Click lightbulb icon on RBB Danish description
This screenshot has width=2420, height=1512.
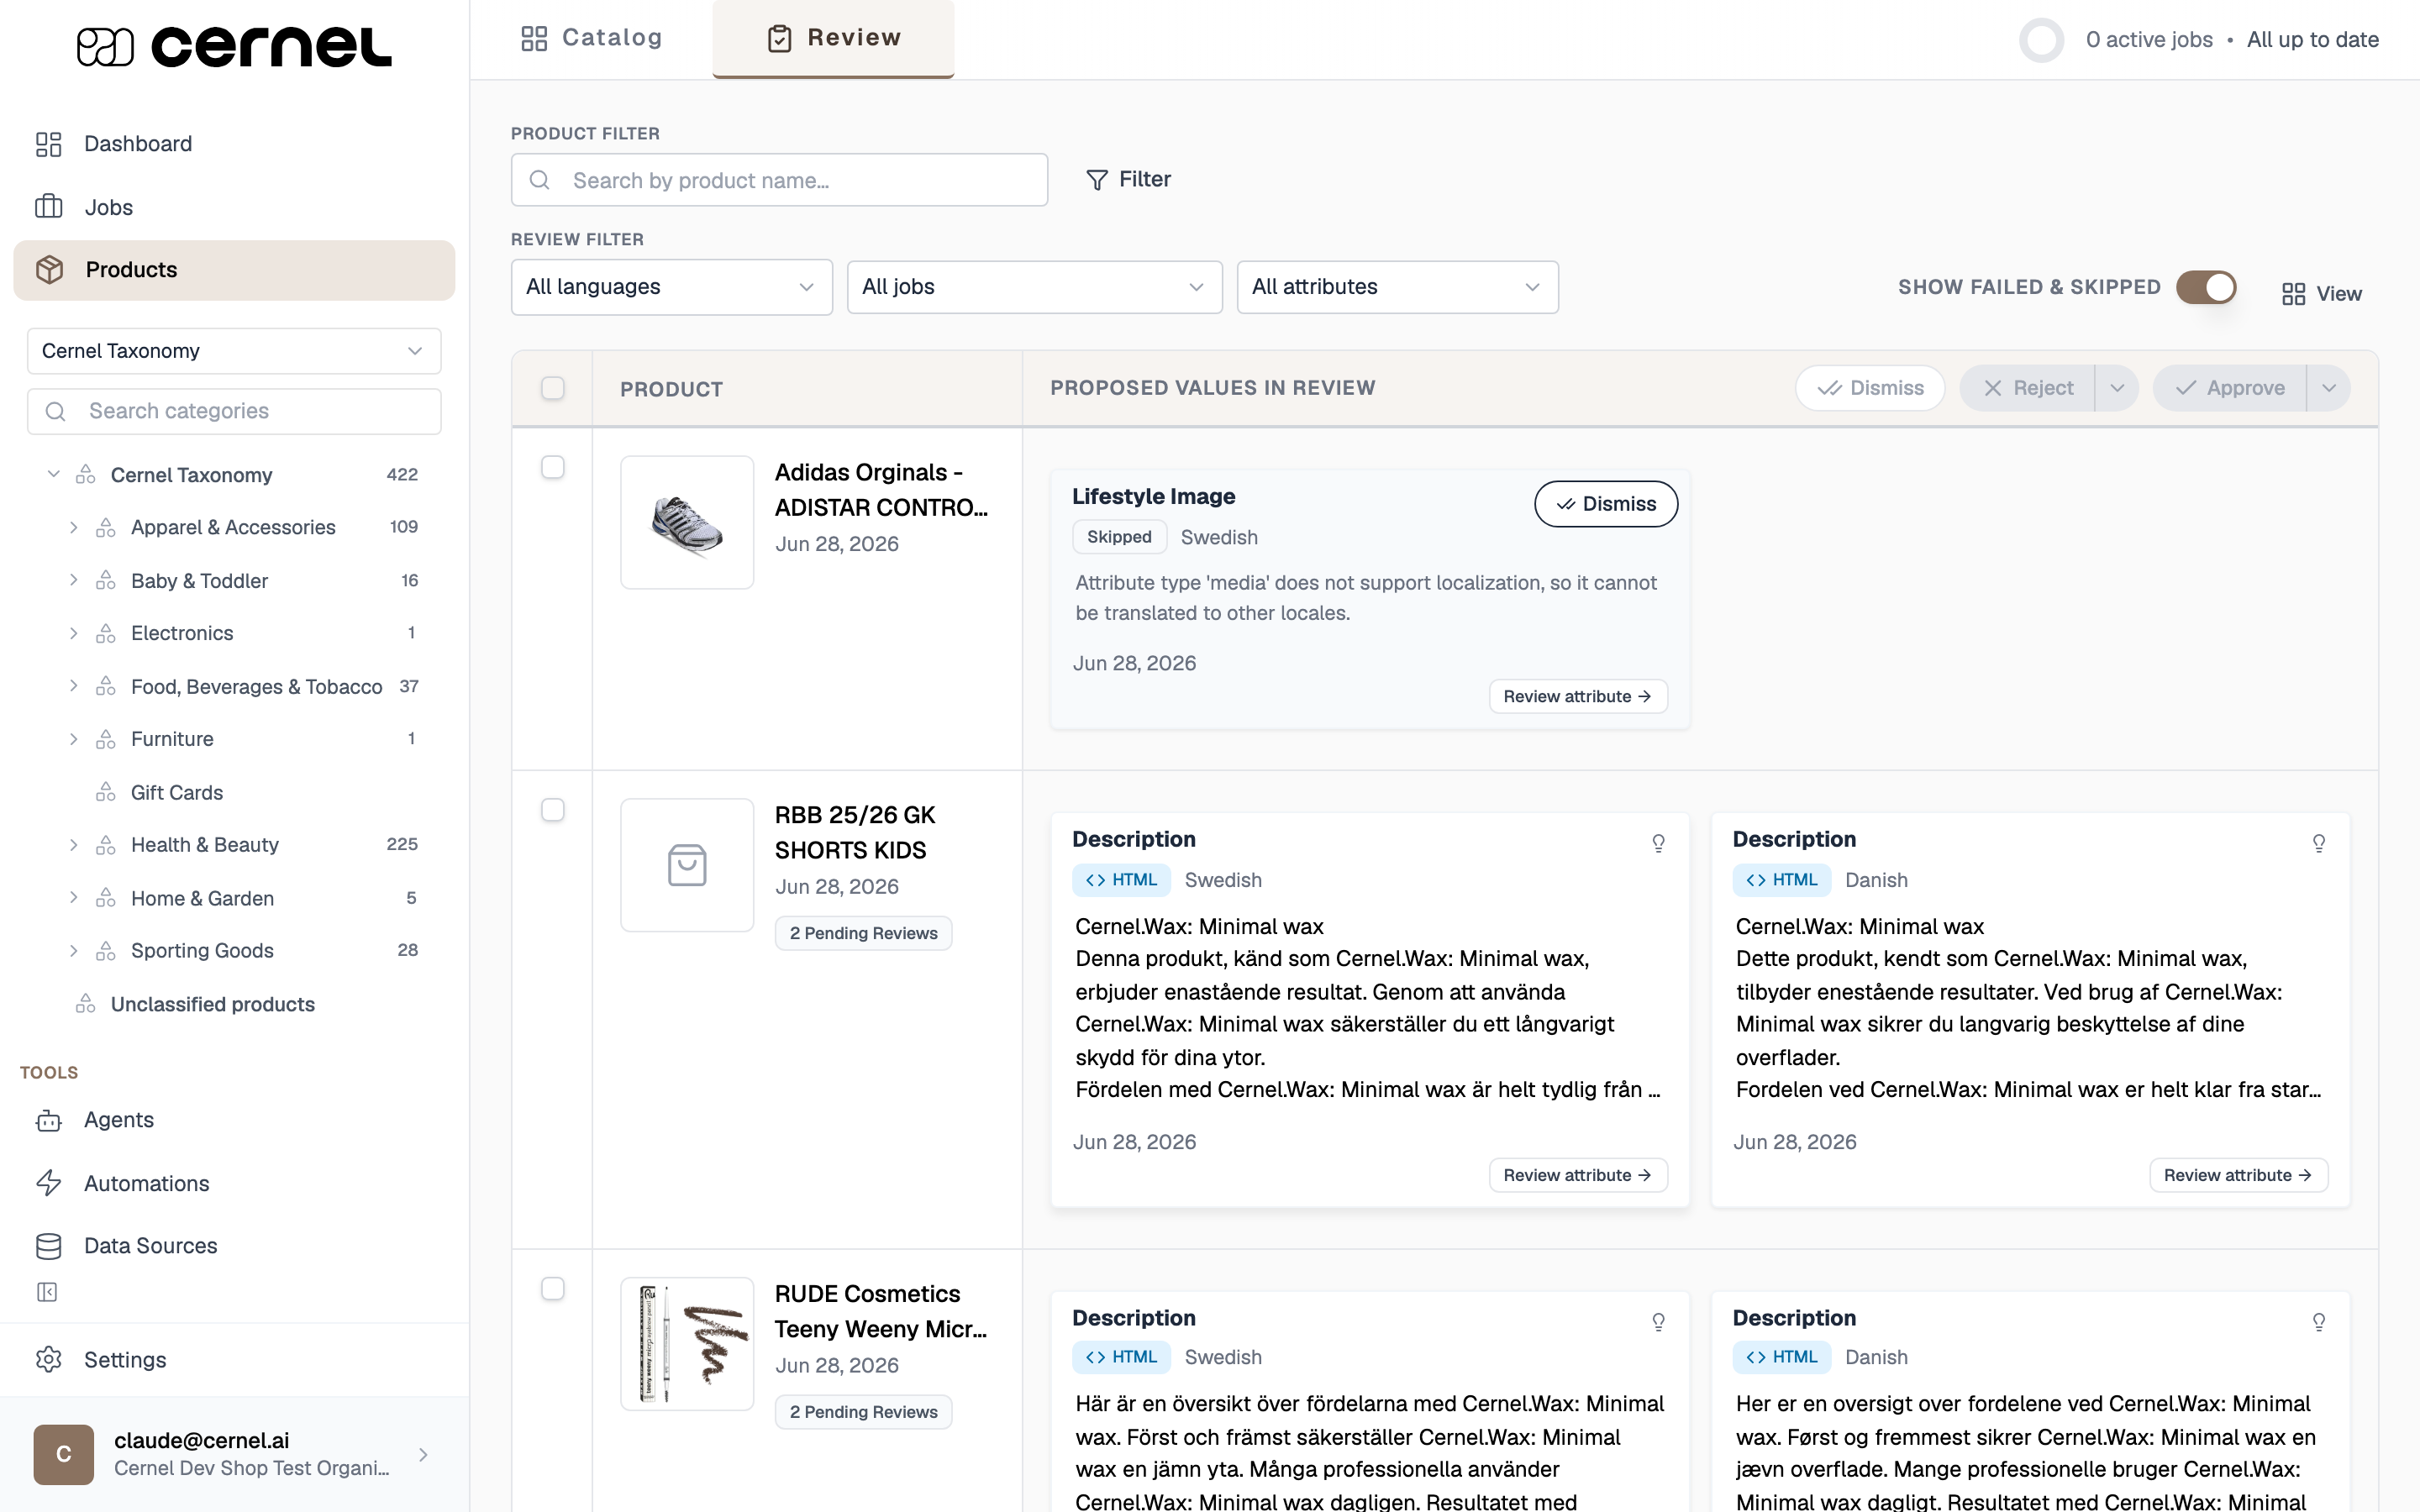[x=2318, y=844]
